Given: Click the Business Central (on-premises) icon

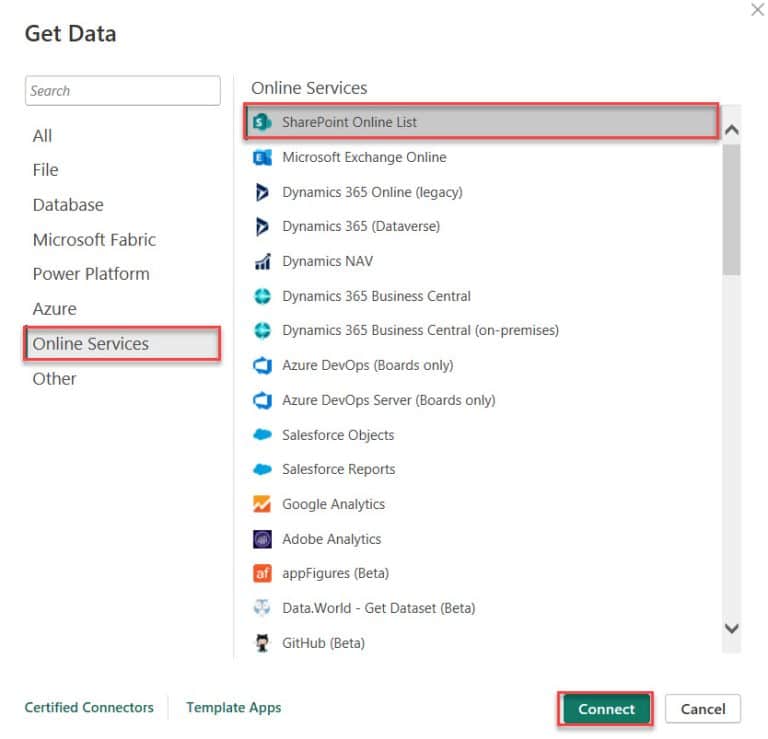Looking at the screenshot, I should point(262,331).
